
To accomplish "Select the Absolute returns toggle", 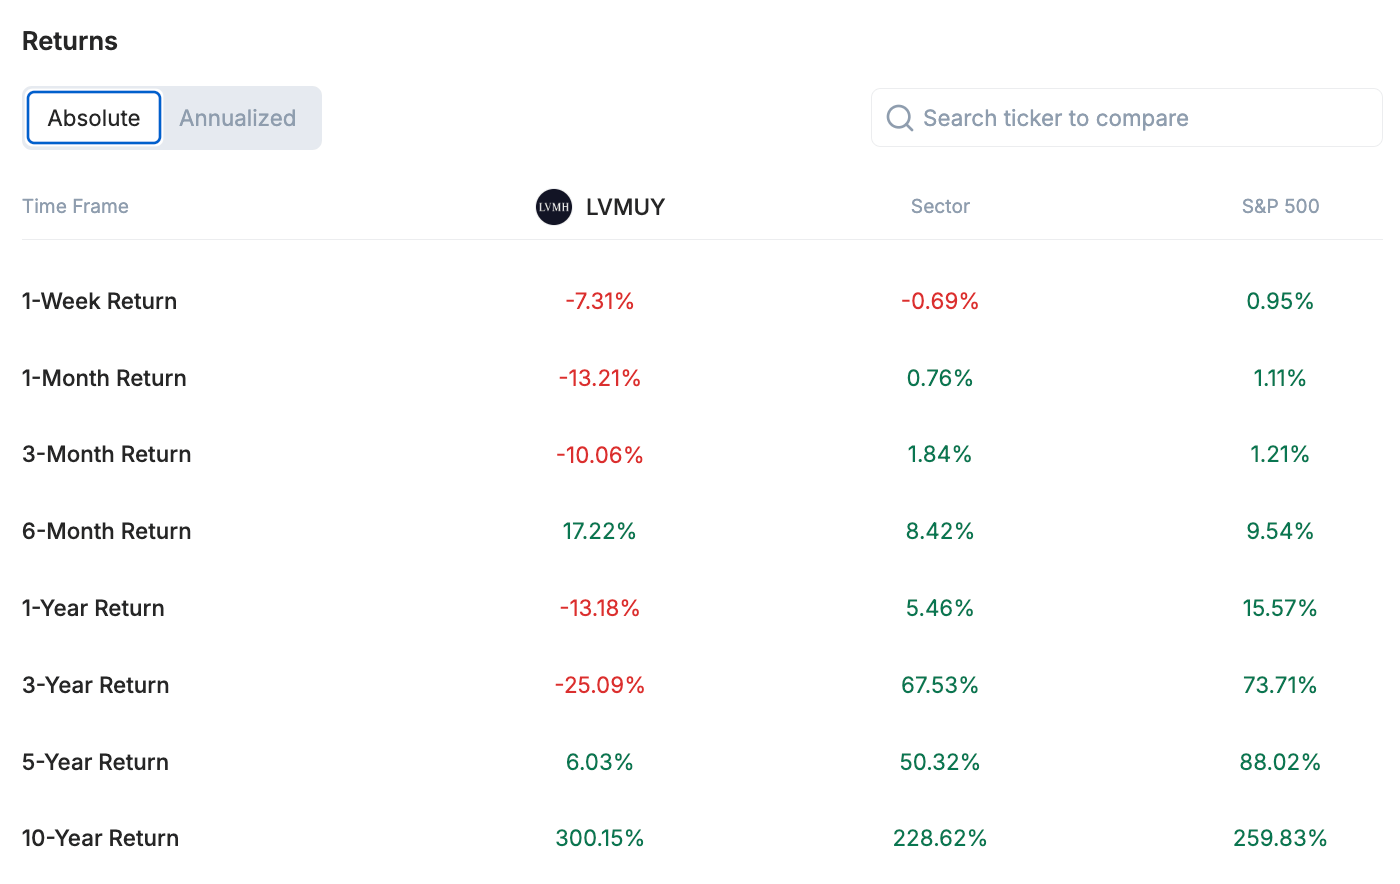I will [x=94, y=118].
